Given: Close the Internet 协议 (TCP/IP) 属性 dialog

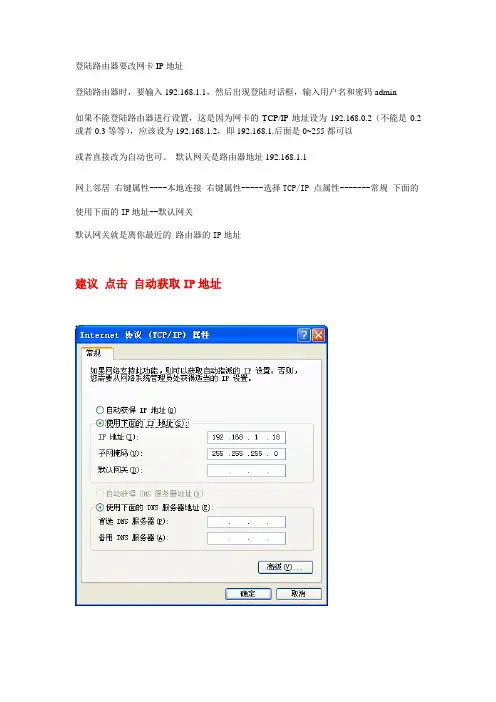Looking at the screenshot, I should (318, 335).
